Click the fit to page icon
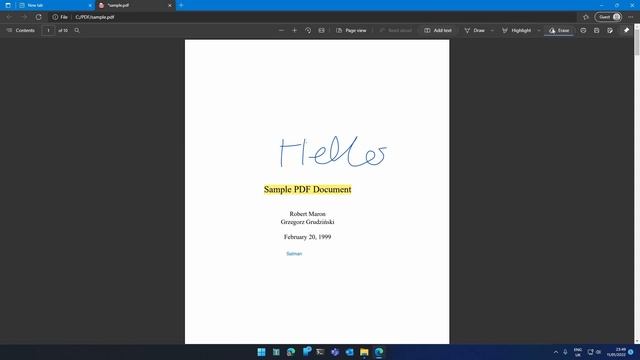The width and height of the screenshot is (640, 360). (x=322, y=30)
